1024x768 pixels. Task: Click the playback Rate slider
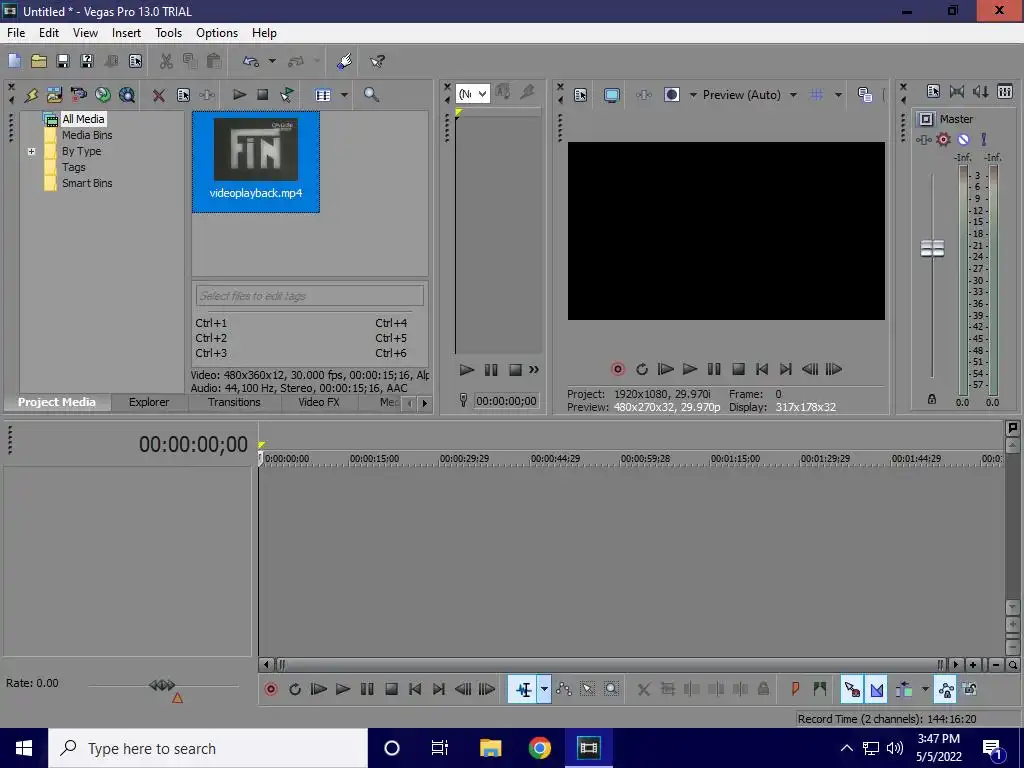click(162, 685)
